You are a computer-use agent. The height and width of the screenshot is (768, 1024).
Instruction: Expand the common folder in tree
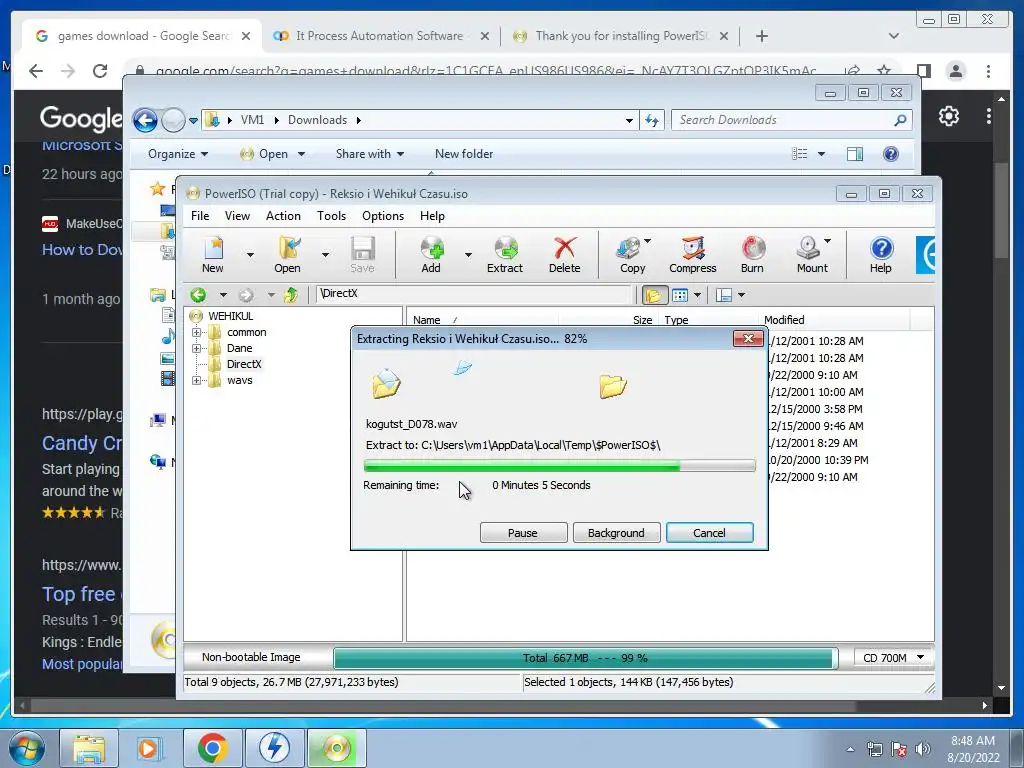196,332
